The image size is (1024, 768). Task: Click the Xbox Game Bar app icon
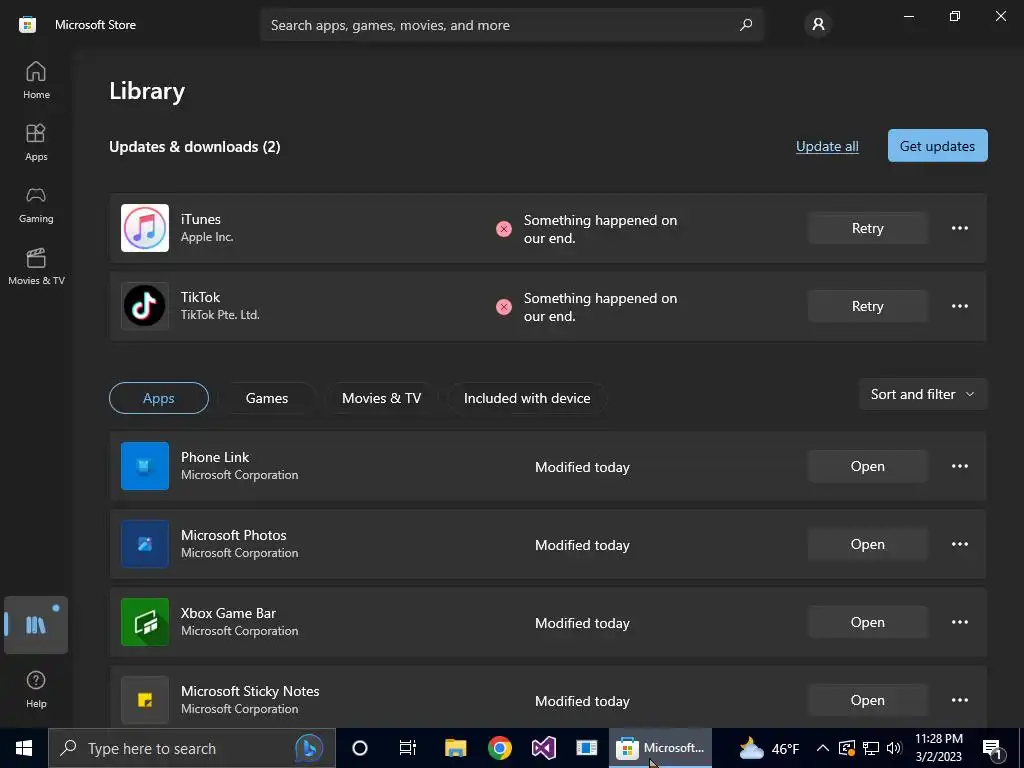point(145,622)
